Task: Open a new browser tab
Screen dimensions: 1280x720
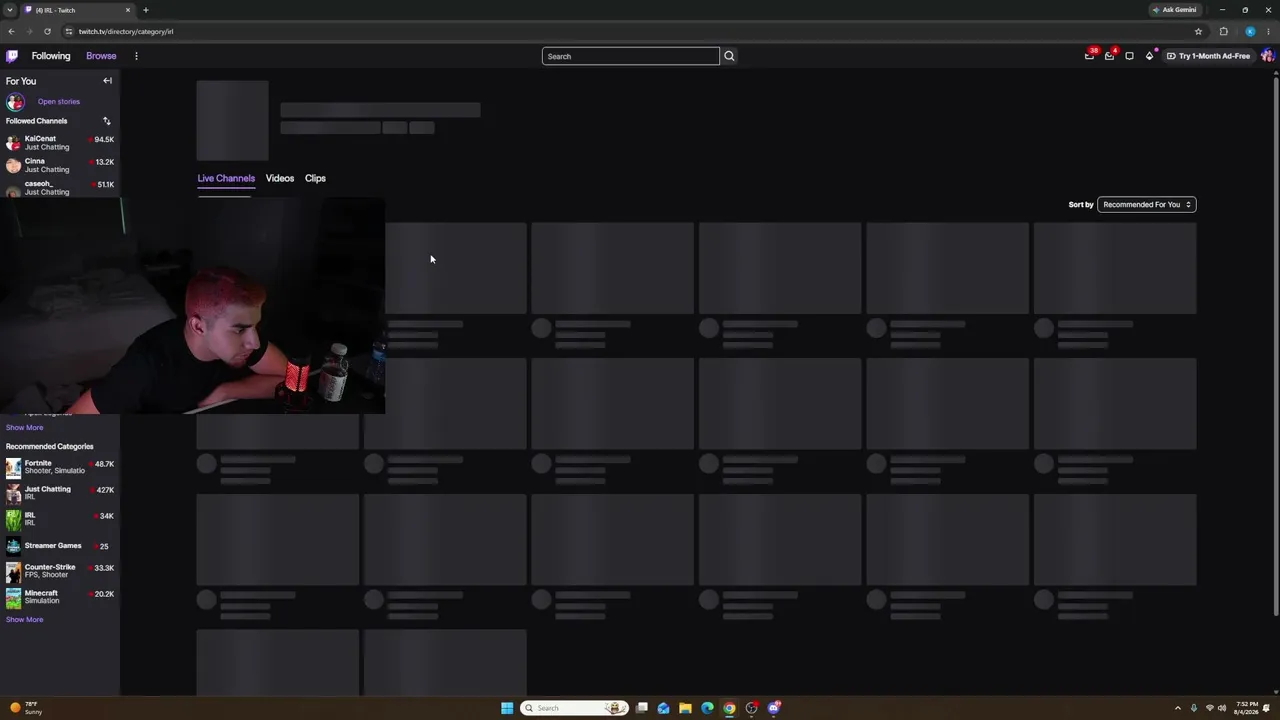Action: tap(145, 10)
